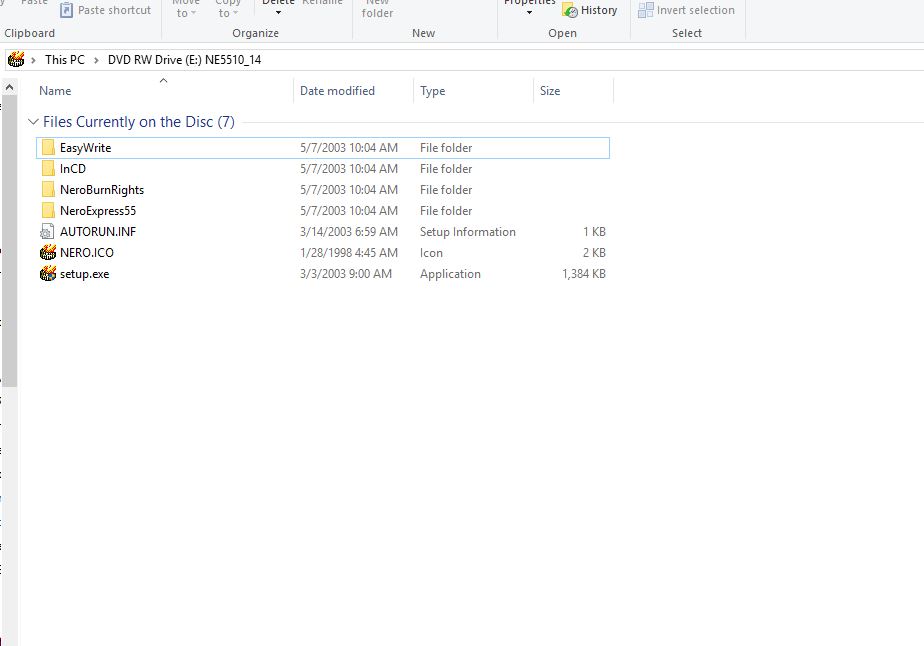Image resolution: width=924 pixels, height=646 pixels.
Task: Select the EasyWrite folder icon
Action: (x=48, y=148)
